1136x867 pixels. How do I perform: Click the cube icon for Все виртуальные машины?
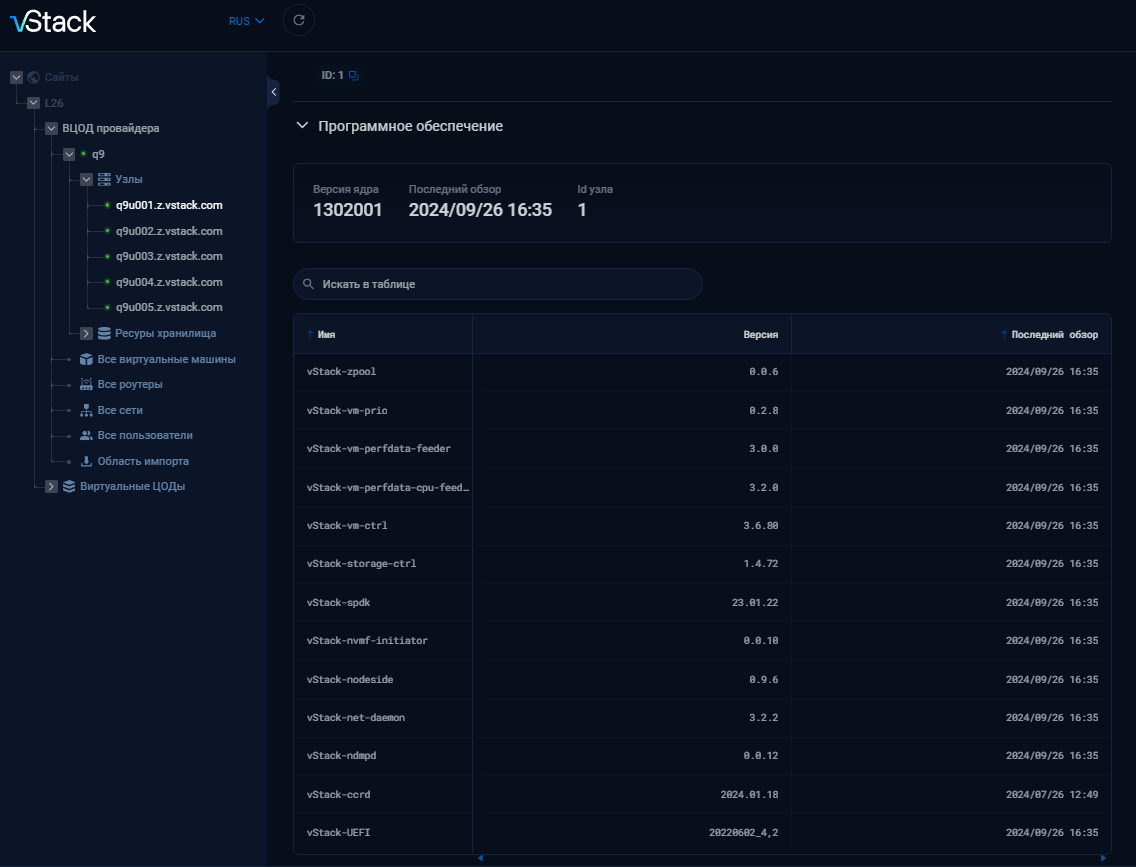(x=86, y=359)
